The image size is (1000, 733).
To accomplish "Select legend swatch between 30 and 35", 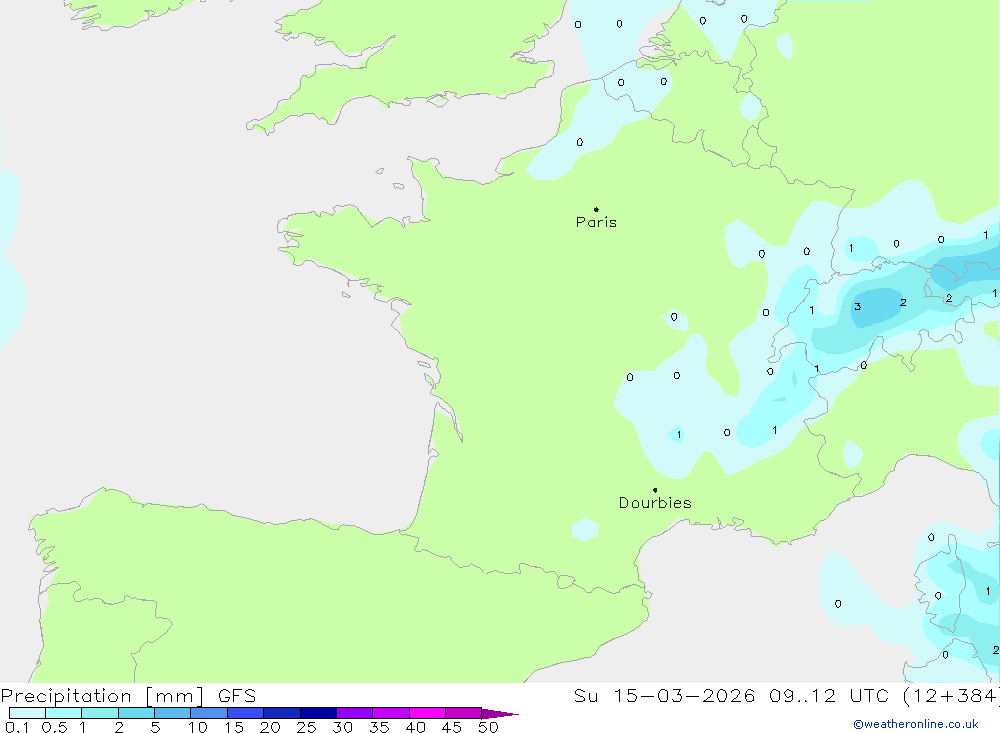I will [355, 713].
